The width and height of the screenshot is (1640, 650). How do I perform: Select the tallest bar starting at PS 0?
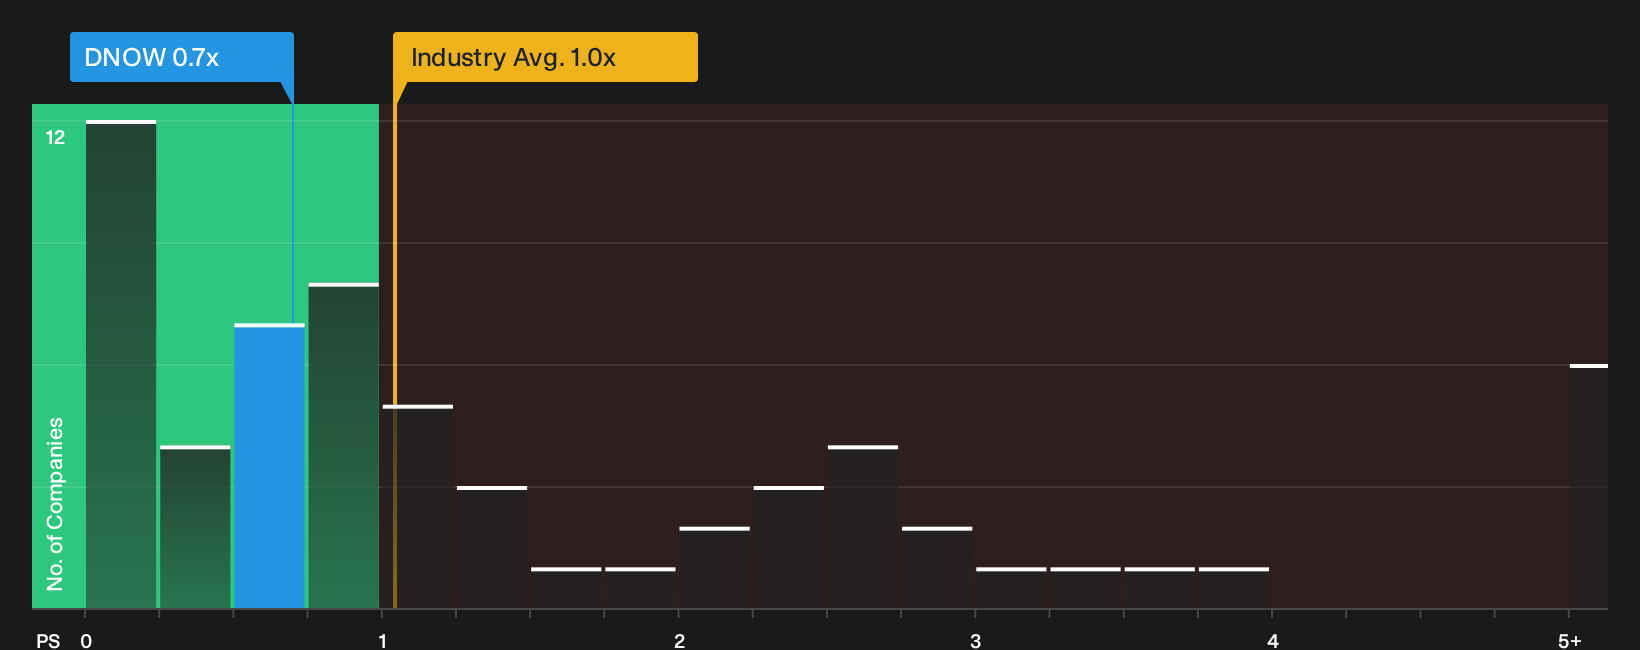point(121,364)
